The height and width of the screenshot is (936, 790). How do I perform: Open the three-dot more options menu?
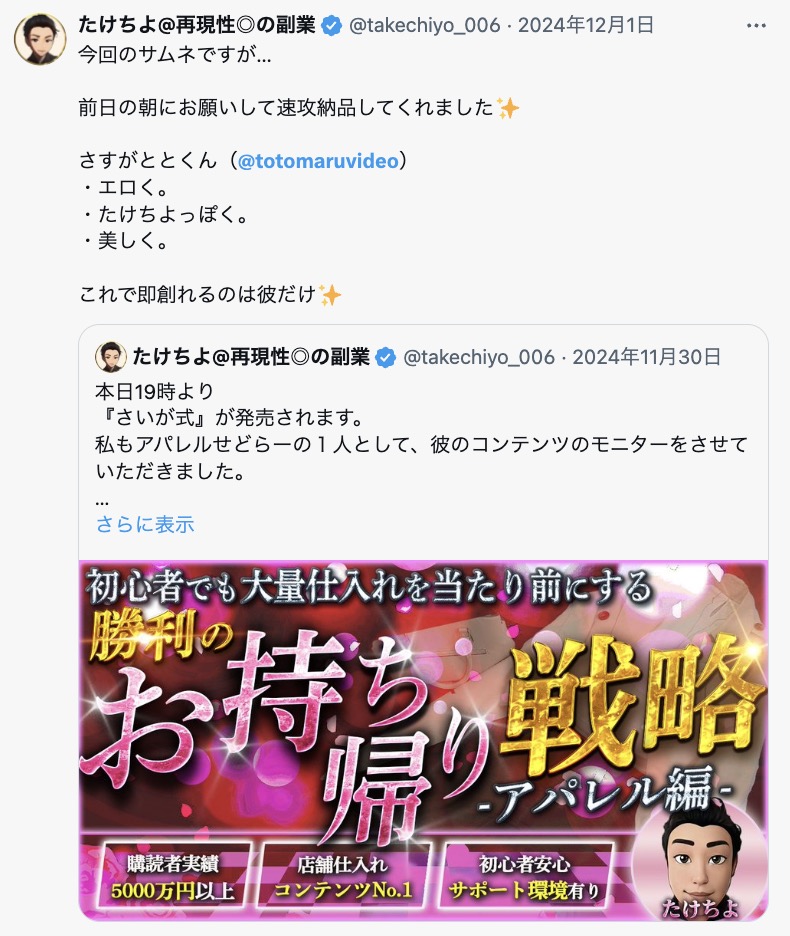pyautogui.click(x=756, y=26)
